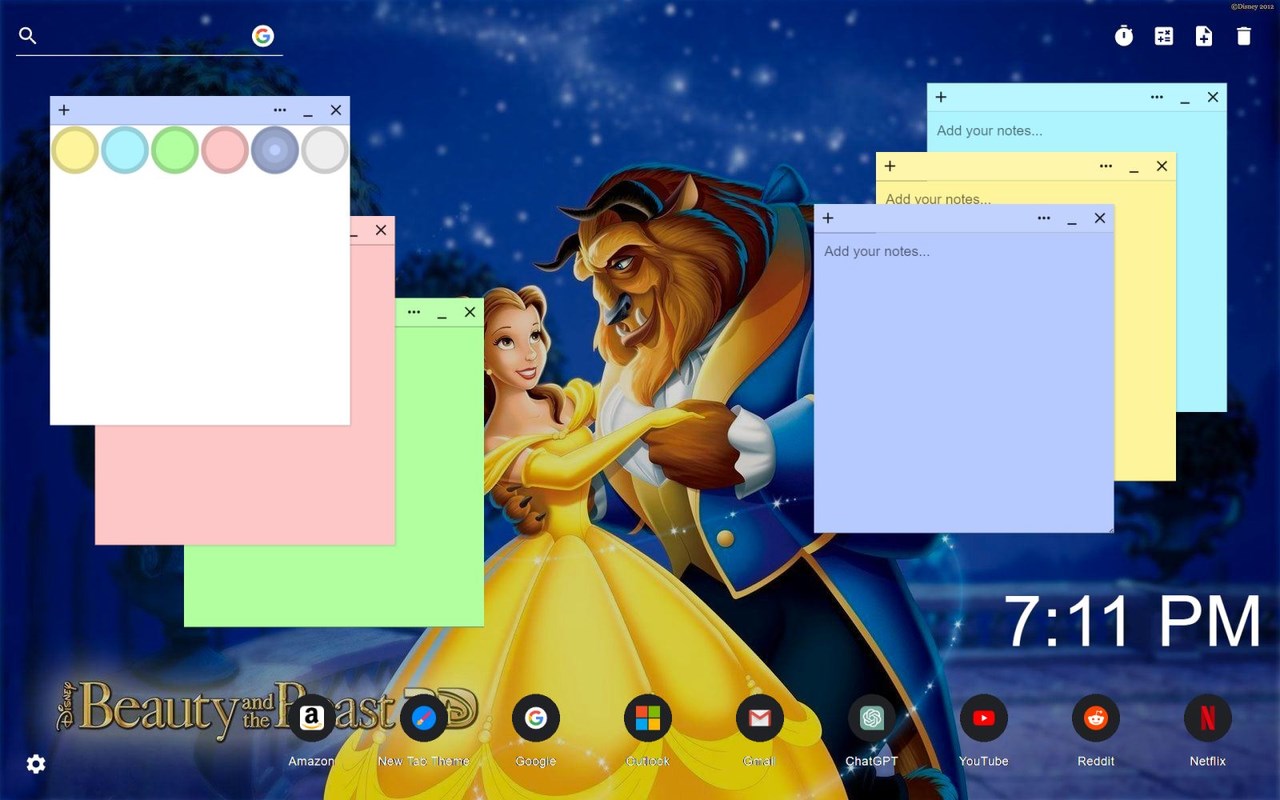The height and width of the screenshot is (800, 1280).
Task: Minimize the periwinkle sticky note
Action: [1072, 219]
